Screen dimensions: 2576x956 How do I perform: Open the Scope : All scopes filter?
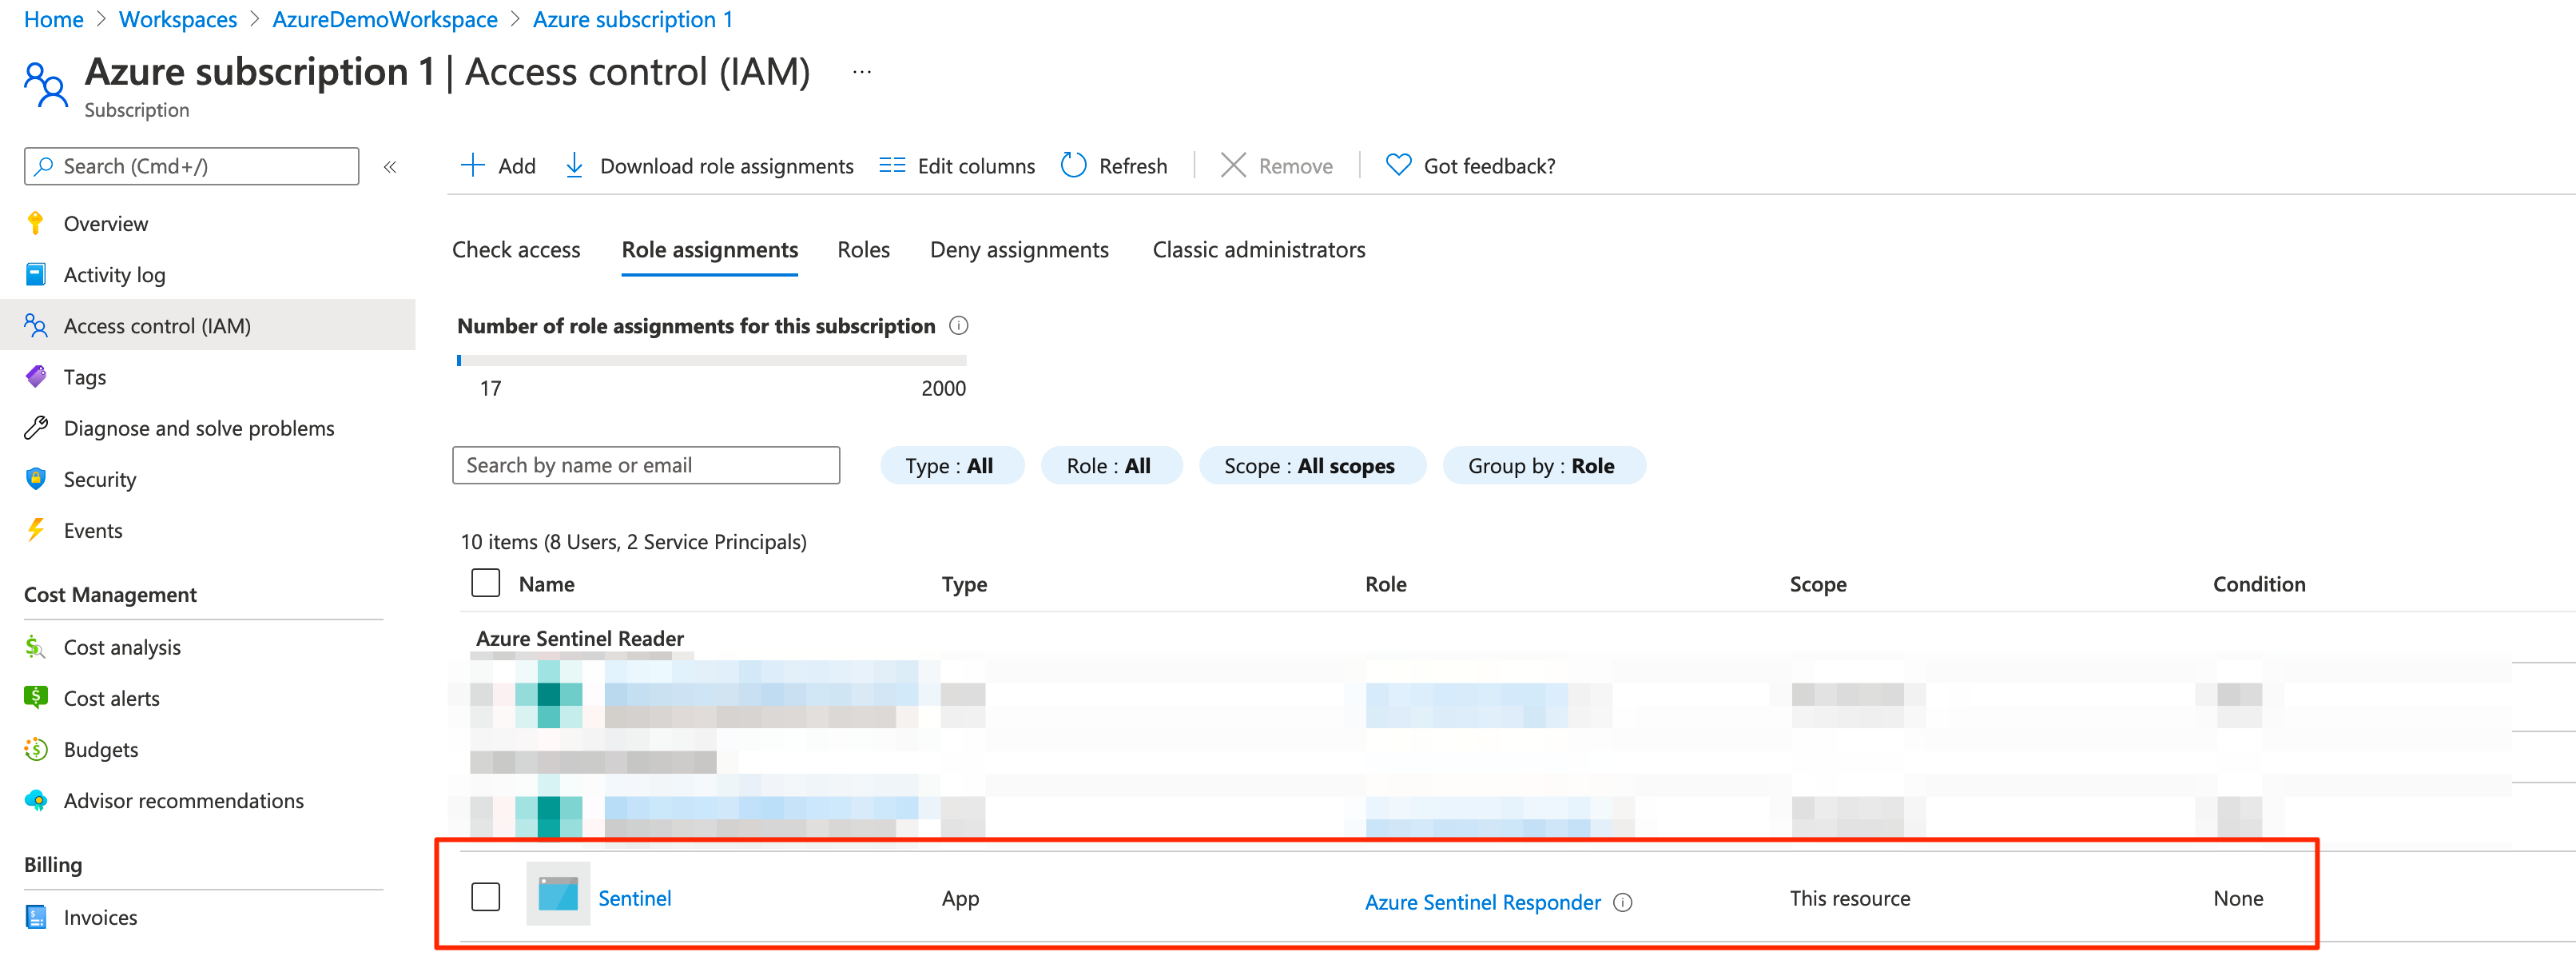coord(1311,466)
